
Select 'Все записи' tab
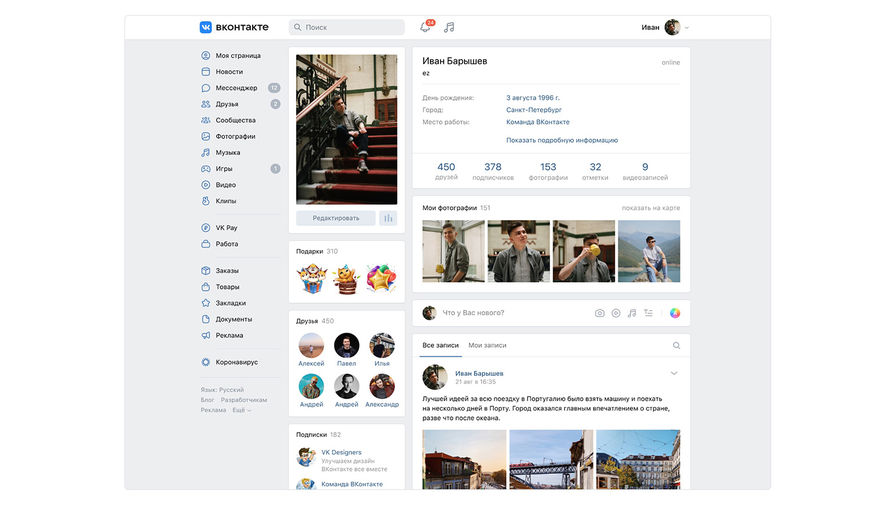(x=440, y=345)
